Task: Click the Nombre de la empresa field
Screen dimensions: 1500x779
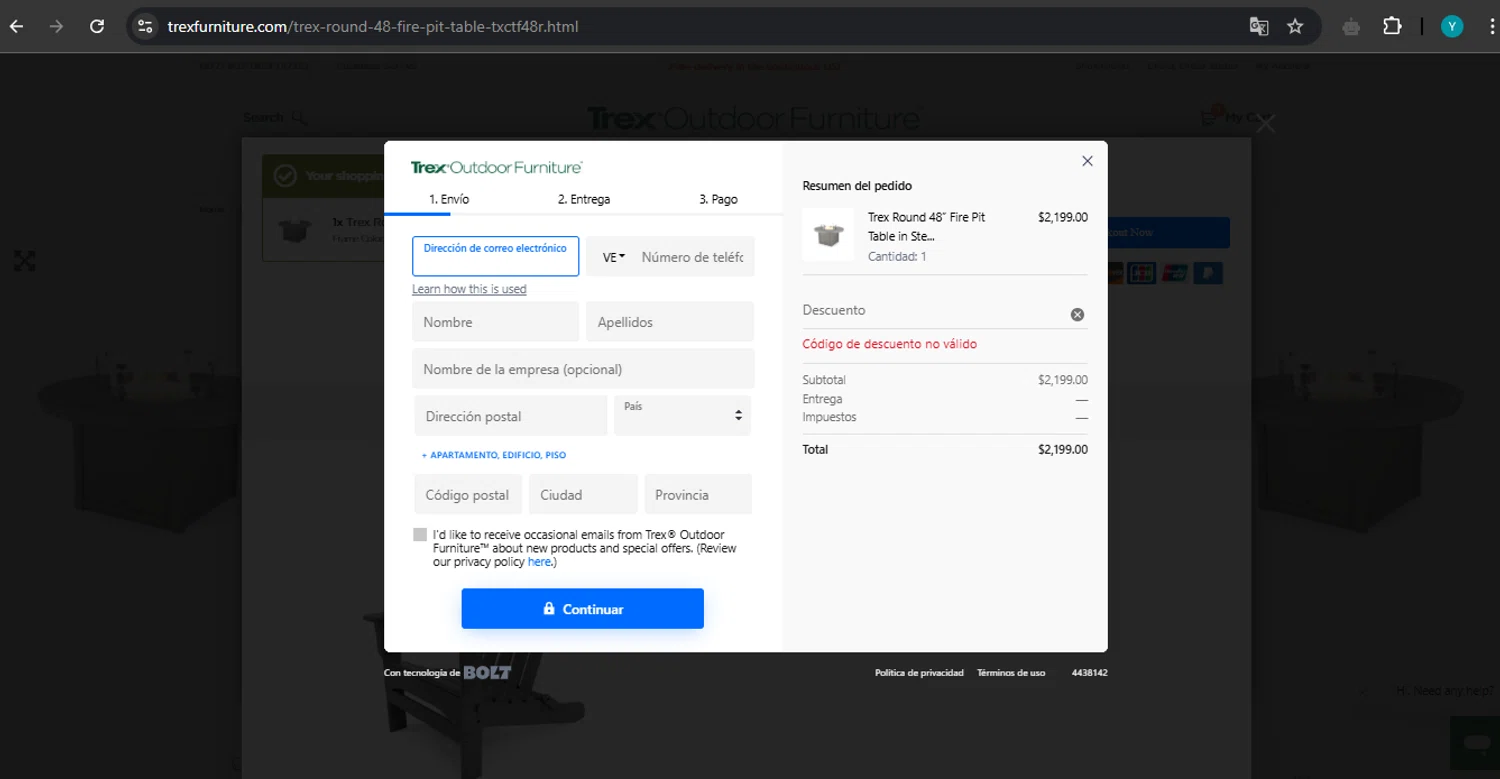Action: coord(583,369)
